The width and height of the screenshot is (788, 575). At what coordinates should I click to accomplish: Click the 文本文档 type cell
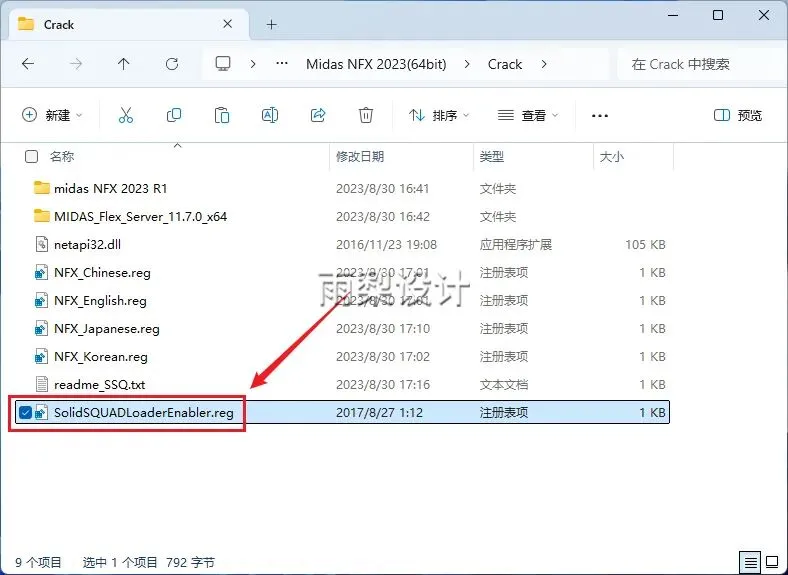504,385
